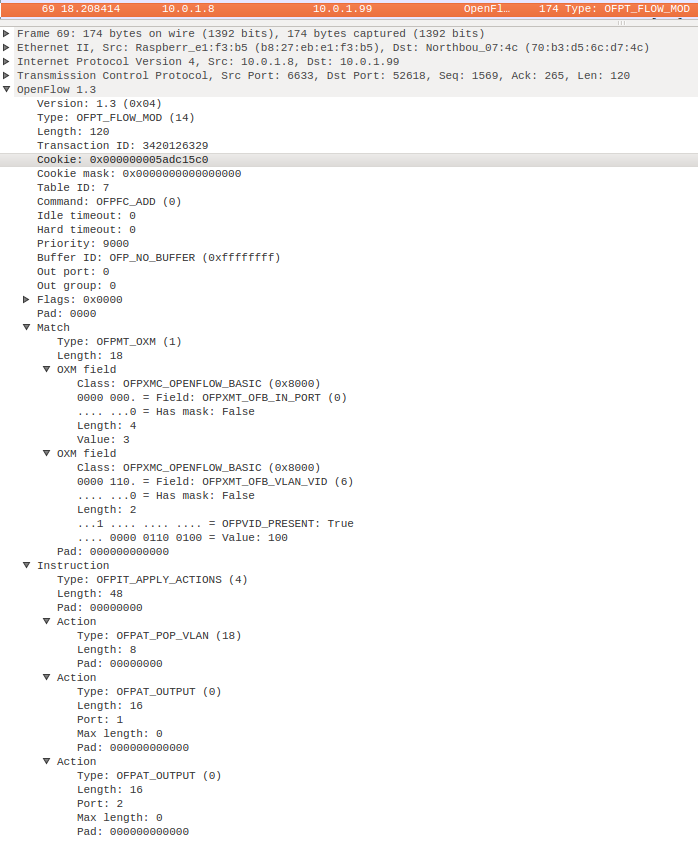Expand the Flags: 0x0000 field
The width and height of the screenshot is (698, 842).
coord(27,299)
